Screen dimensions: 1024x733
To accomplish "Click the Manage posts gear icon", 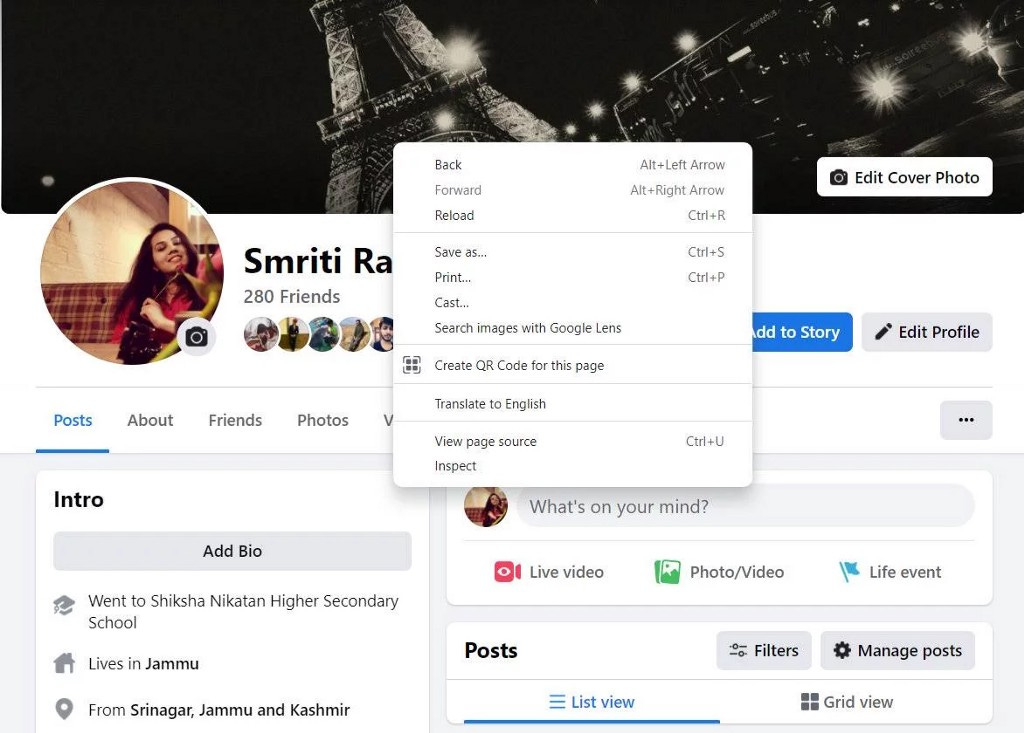I will [x=842, y=650].
